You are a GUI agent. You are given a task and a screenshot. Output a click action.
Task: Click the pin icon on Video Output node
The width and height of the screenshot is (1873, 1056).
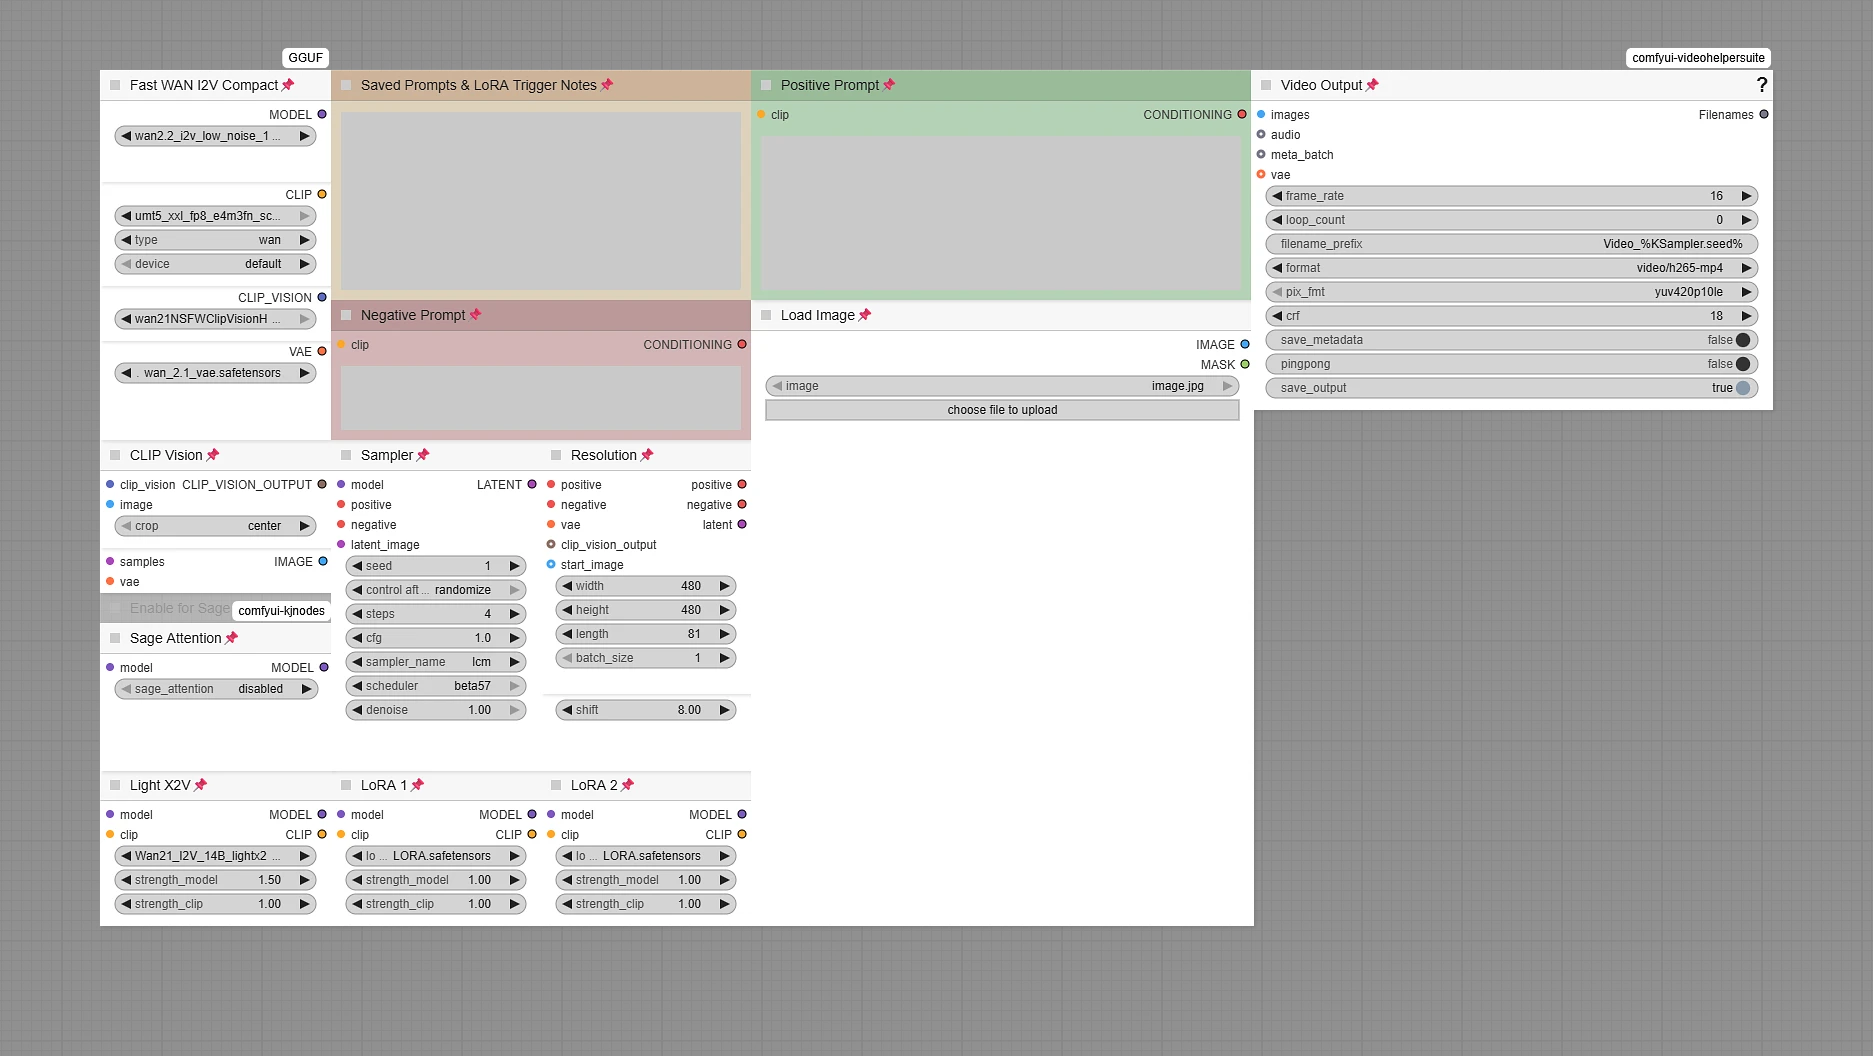1372,85
